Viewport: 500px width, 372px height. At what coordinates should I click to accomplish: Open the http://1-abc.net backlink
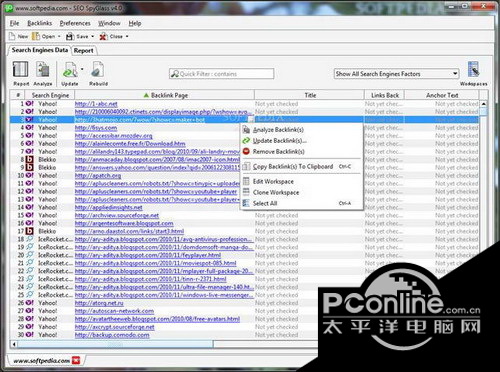pyautogui.click(x=96, y=104)
